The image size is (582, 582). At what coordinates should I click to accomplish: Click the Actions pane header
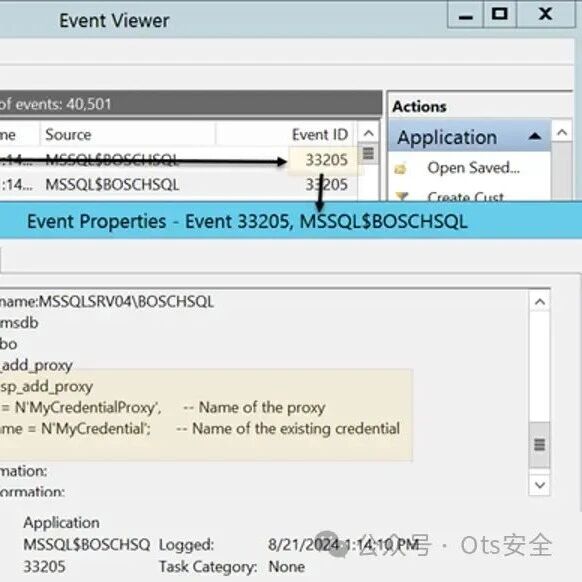click(x=419, y=107)
